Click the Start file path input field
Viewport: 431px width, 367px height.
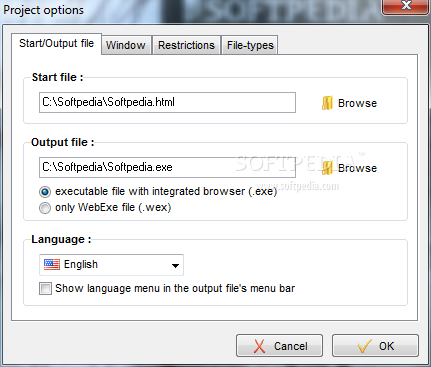click(167, 102)
